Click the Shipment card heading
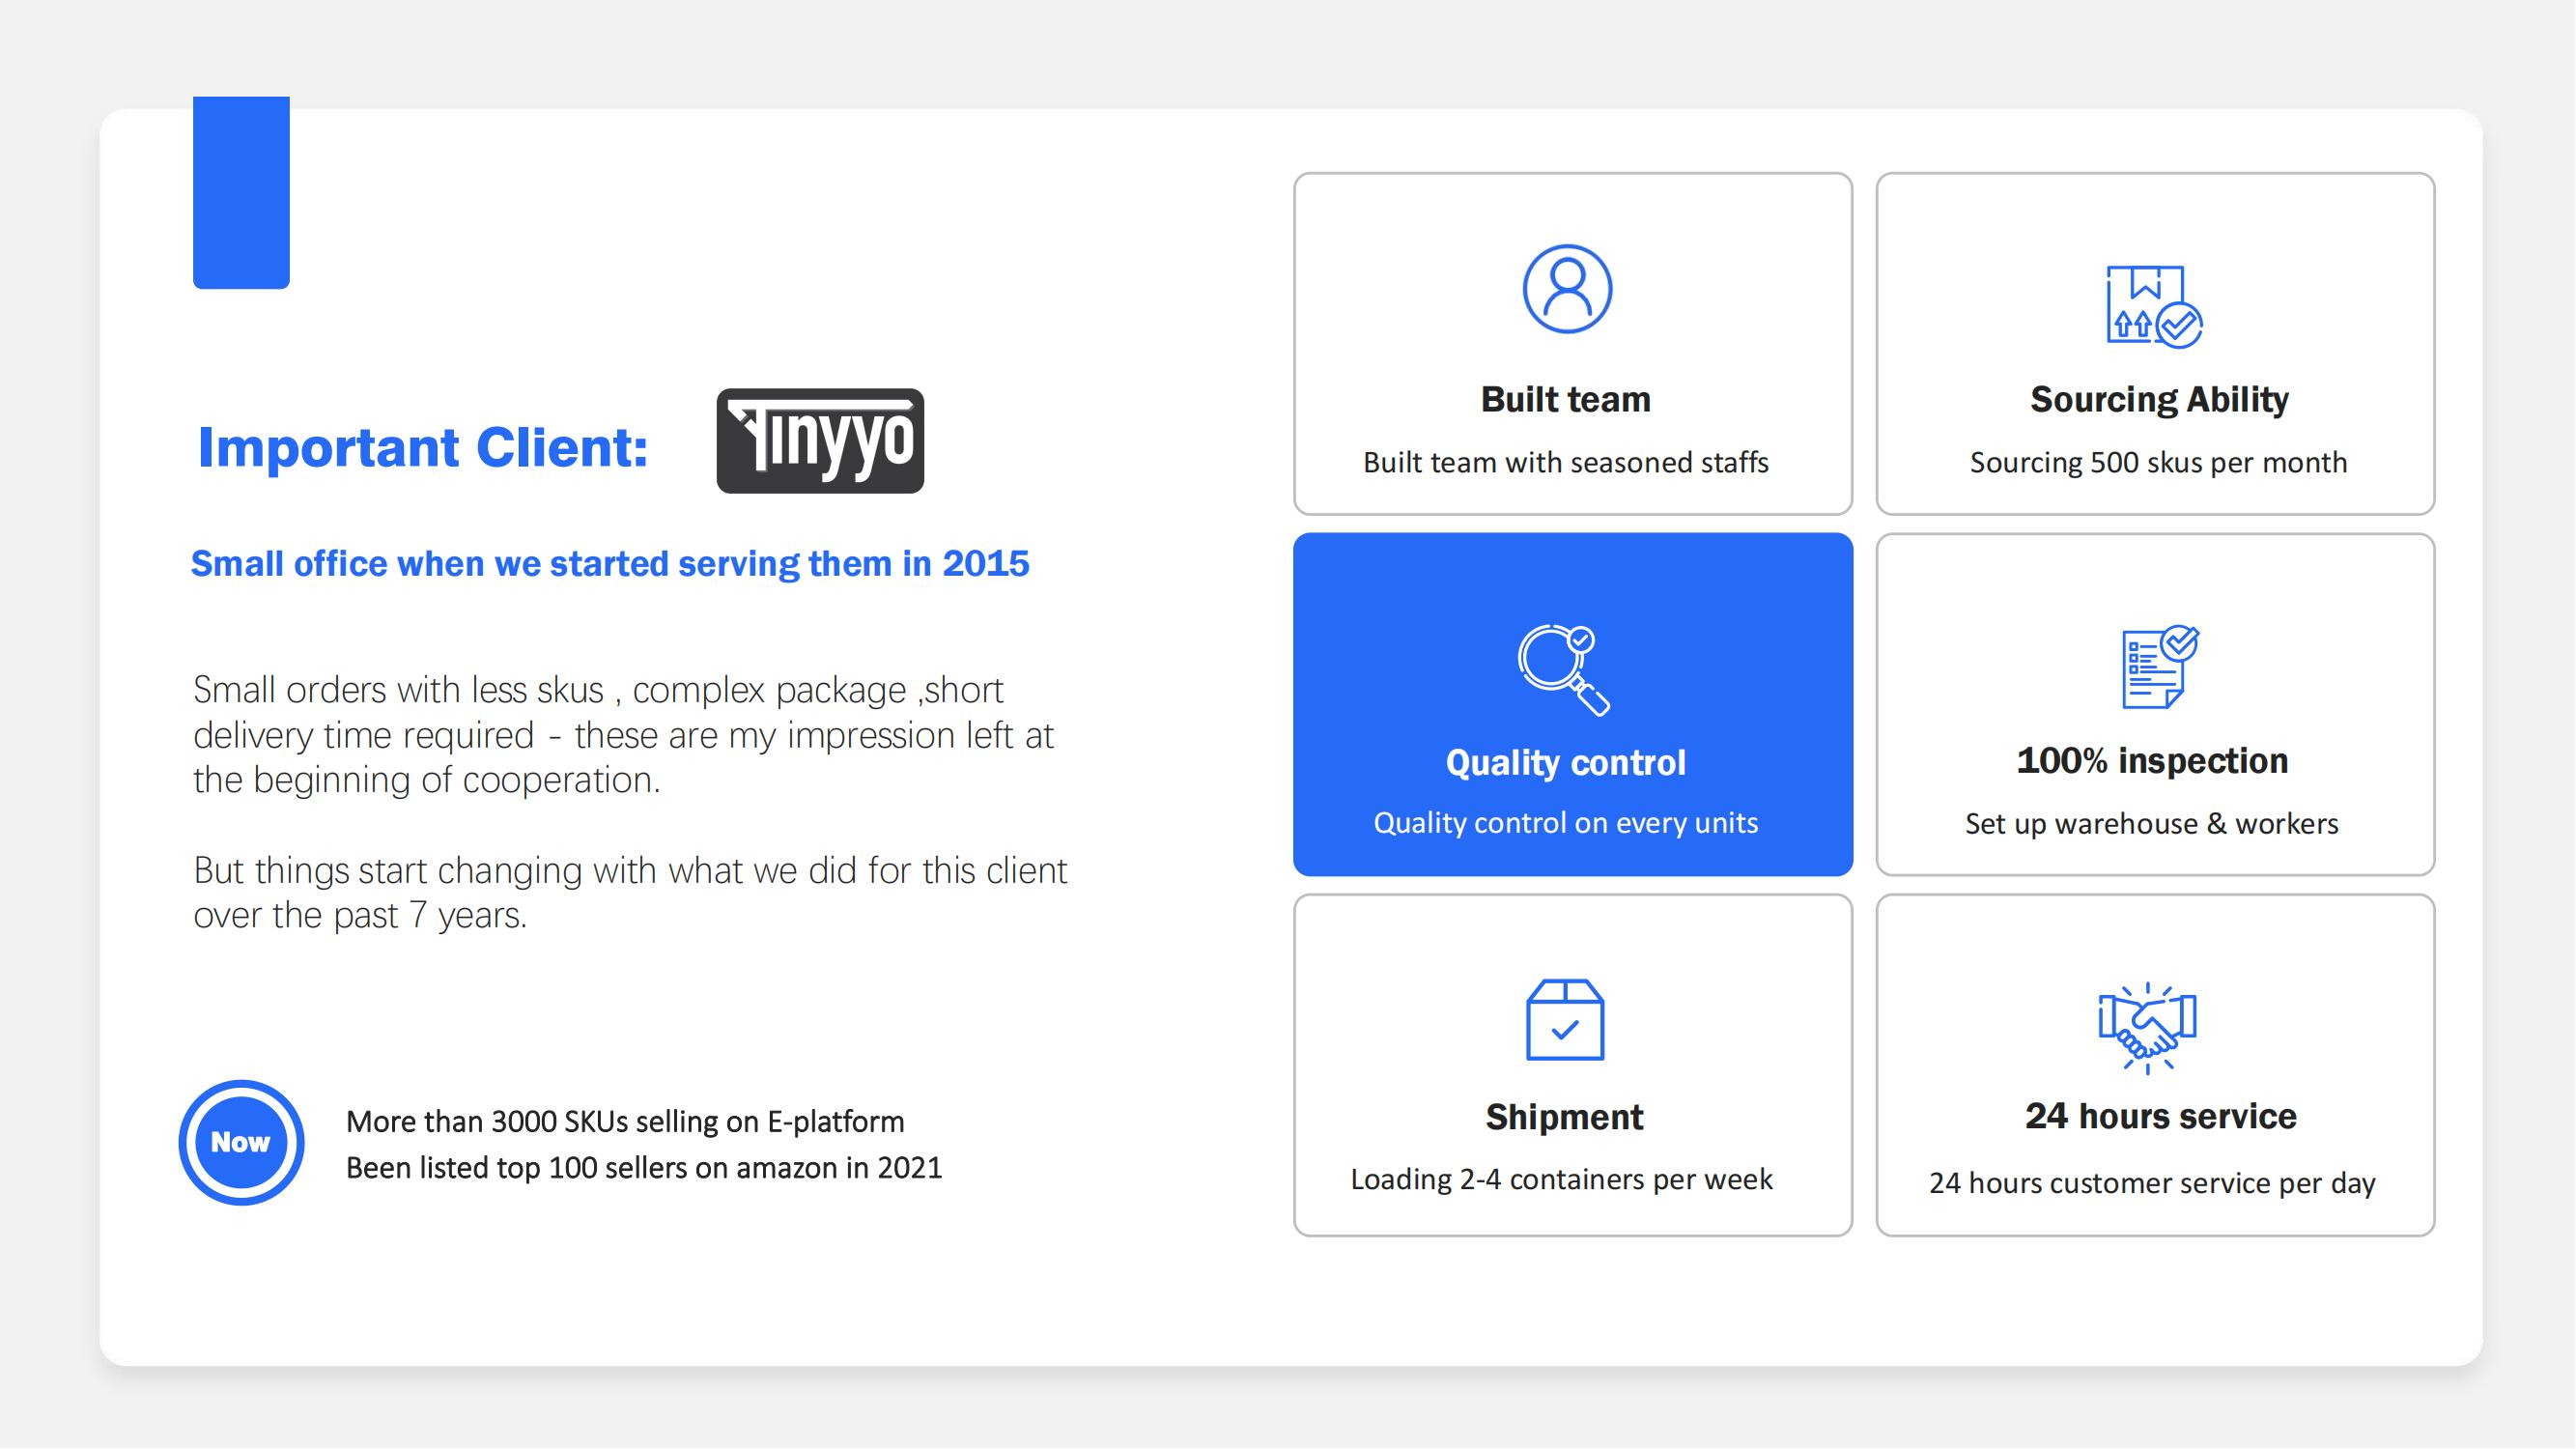The width and height of the screenshot is (2576, 1449). (1564, 1117)
